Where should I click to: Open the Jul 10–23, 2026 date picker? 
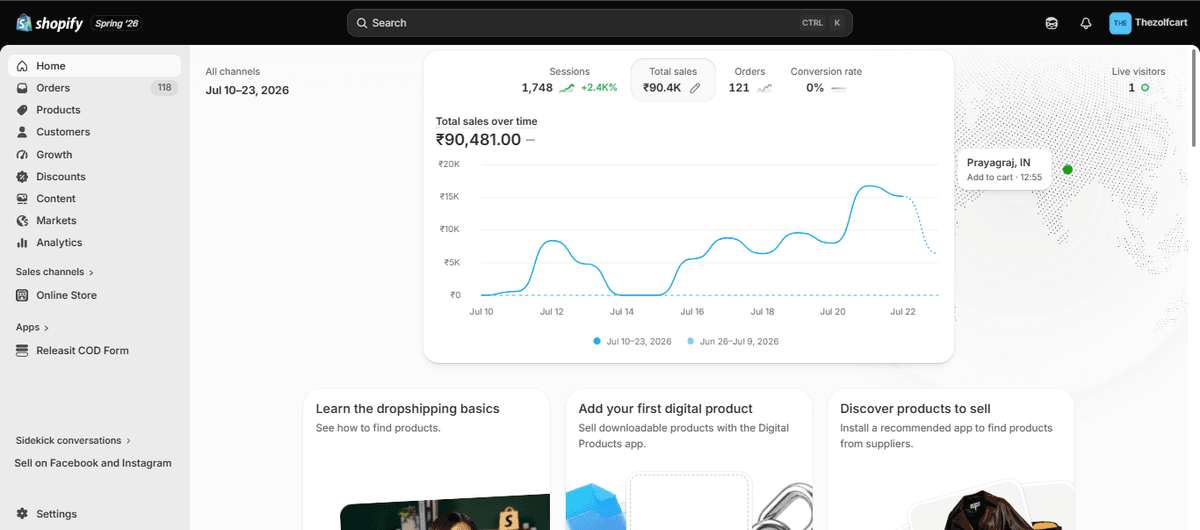(247, 90)
